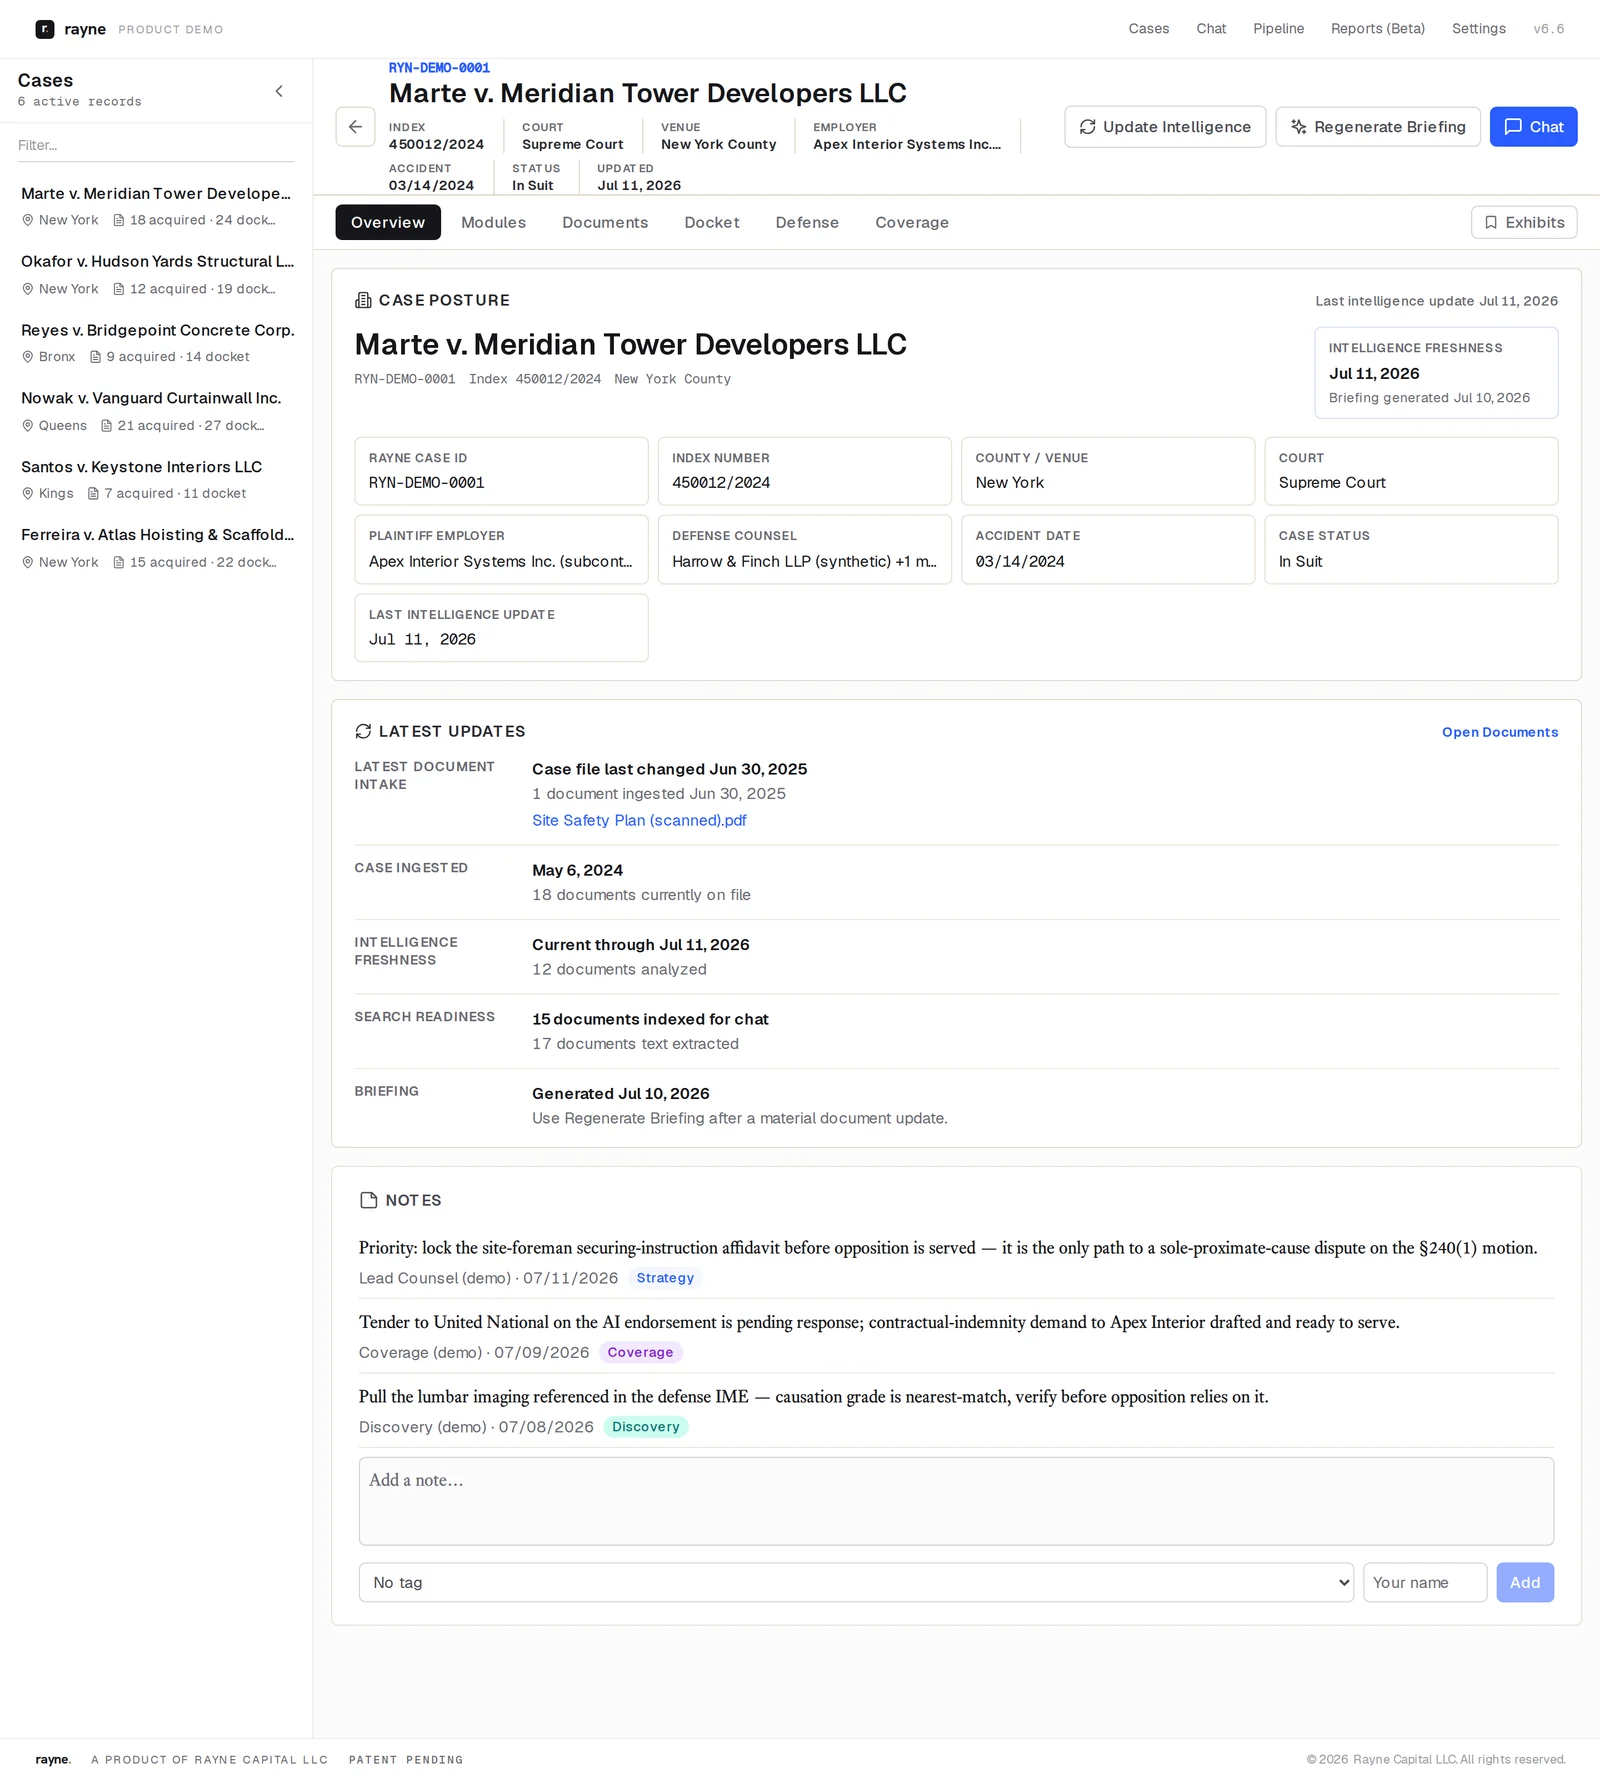Select Nowak v. Vanguard Curtainwall Inc. case
Screen dimensions: 1600x1778
point(156,411)
